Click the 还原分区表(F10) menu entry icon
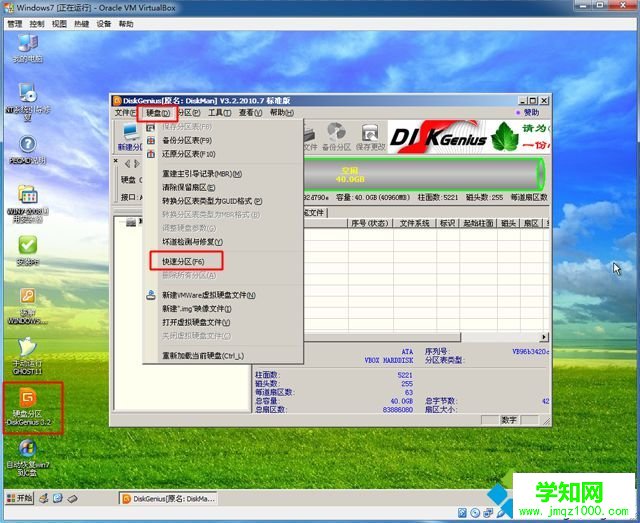This screenshot has width=640, height=523. point(151,154)
